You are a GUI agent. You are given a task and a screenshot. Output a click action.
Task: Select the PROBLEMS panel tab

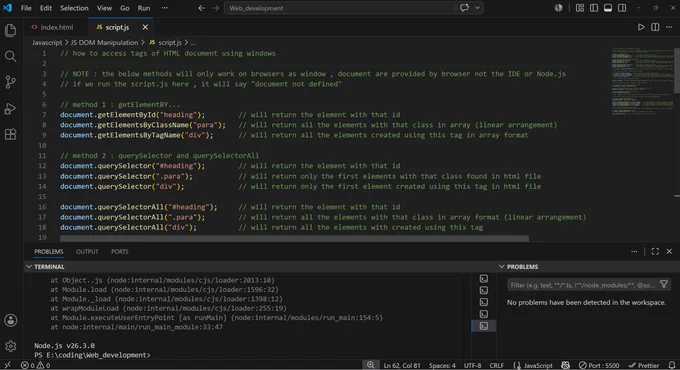[49, 252]
